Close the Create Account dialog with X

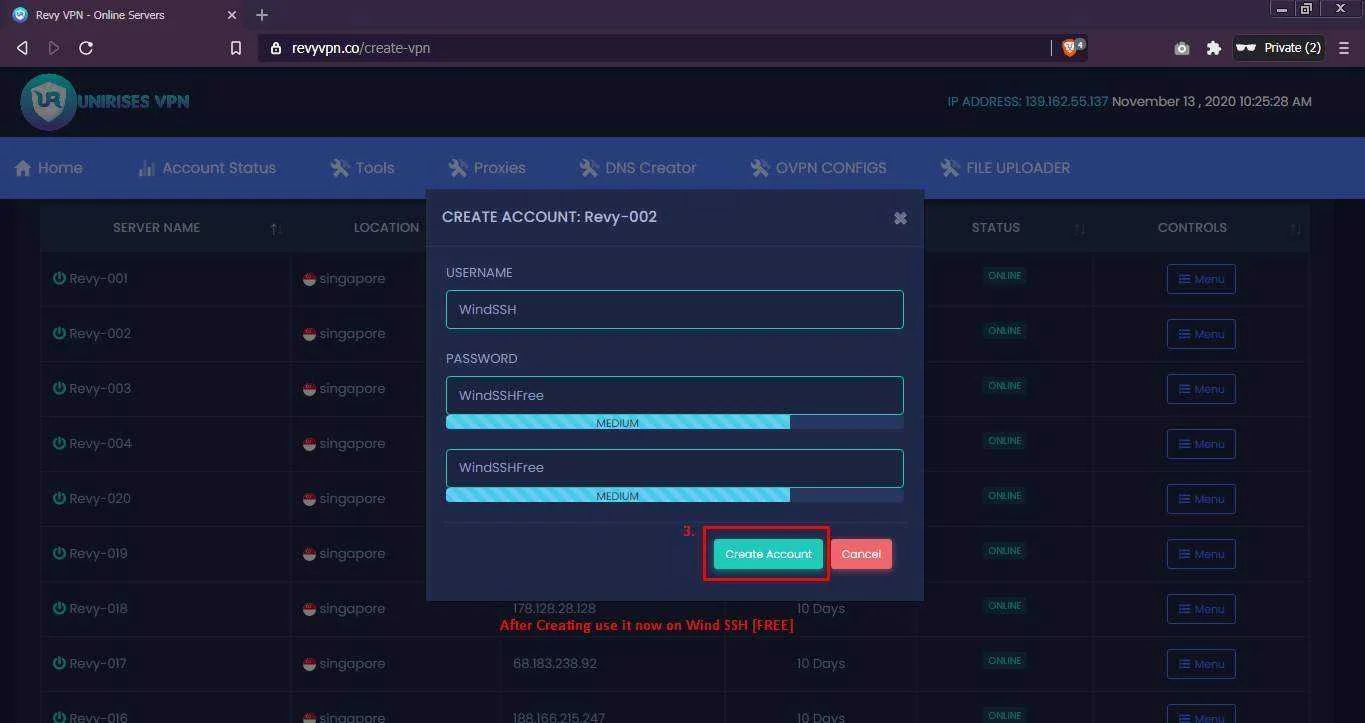900,218
